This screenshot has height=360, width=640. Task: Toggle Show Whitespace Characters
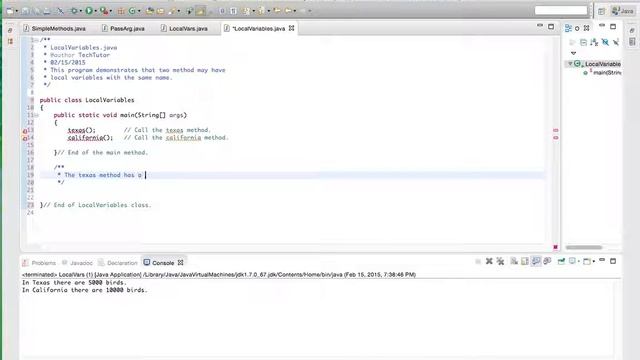click(x=233, y=11)
